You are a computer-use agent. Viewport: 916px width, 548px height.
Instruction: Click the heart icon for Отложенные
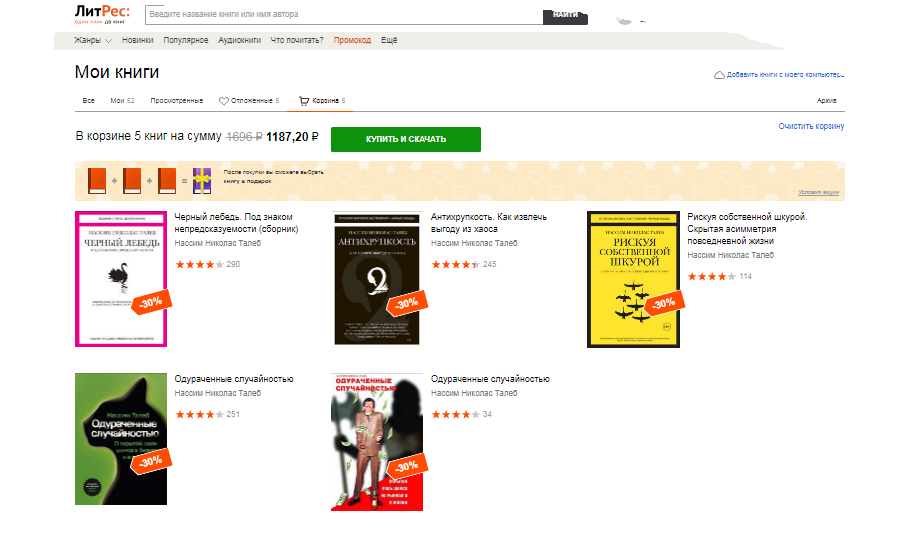click(x=224, y=101)
